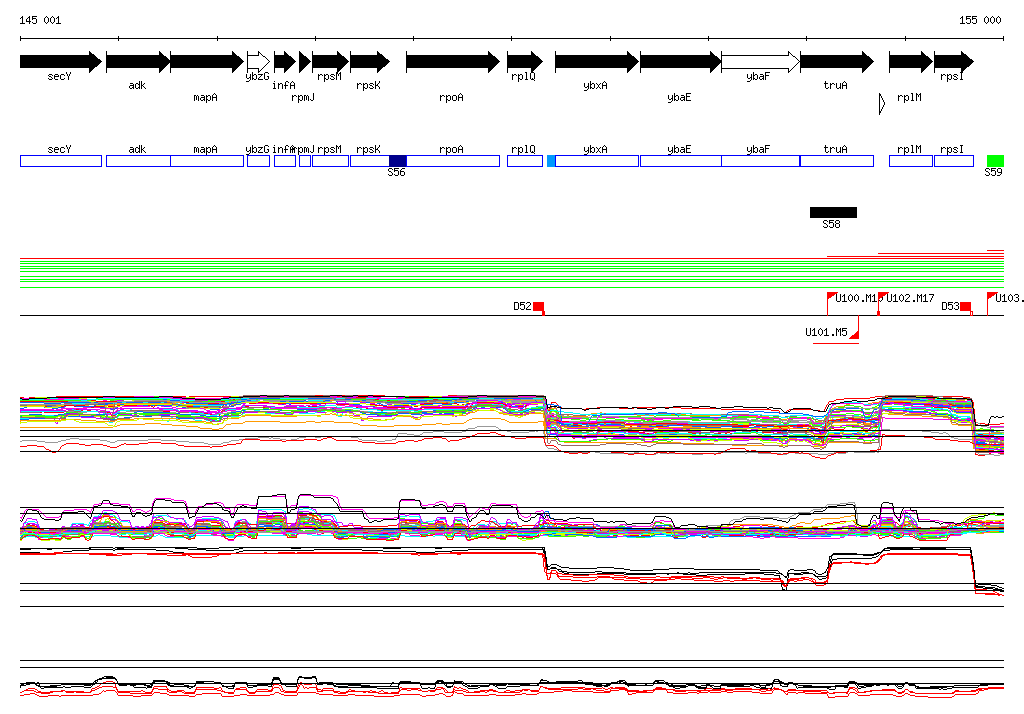Select the red D52 terminator marker
The height and width of the screenshot is (714, 1024).
tap(539, 307)
